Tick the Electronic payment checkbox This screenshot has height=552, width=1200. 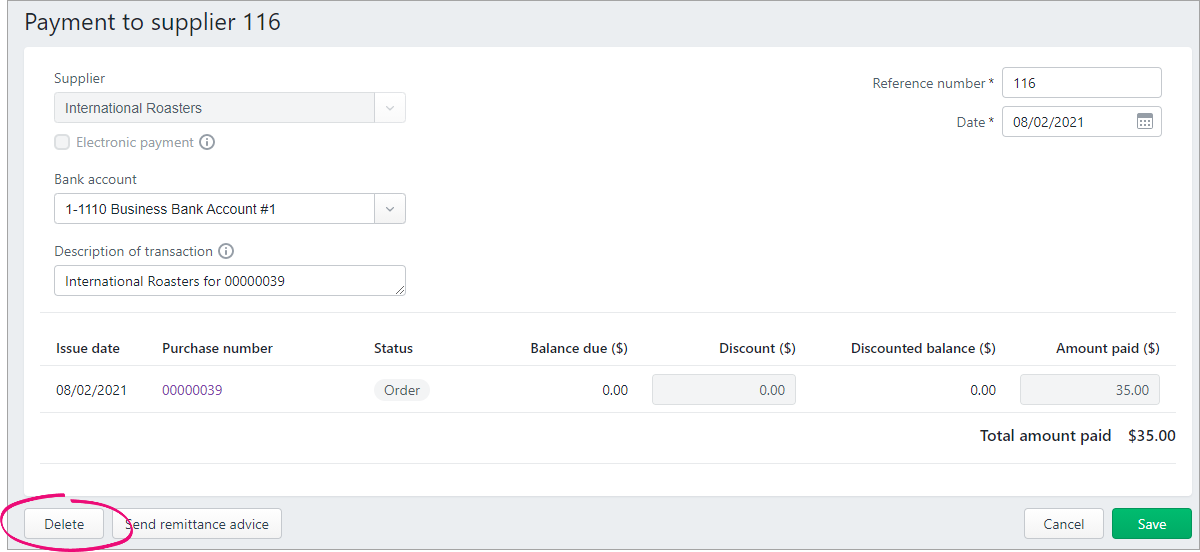62,142
